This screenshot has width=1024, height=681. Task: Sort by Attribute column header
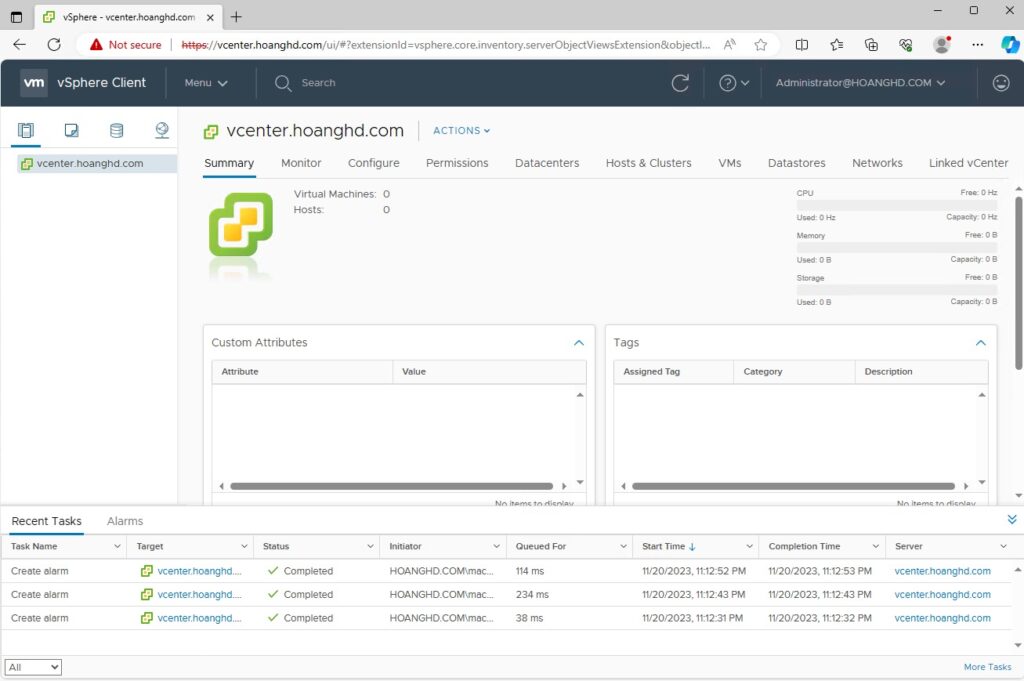point(240,372)
